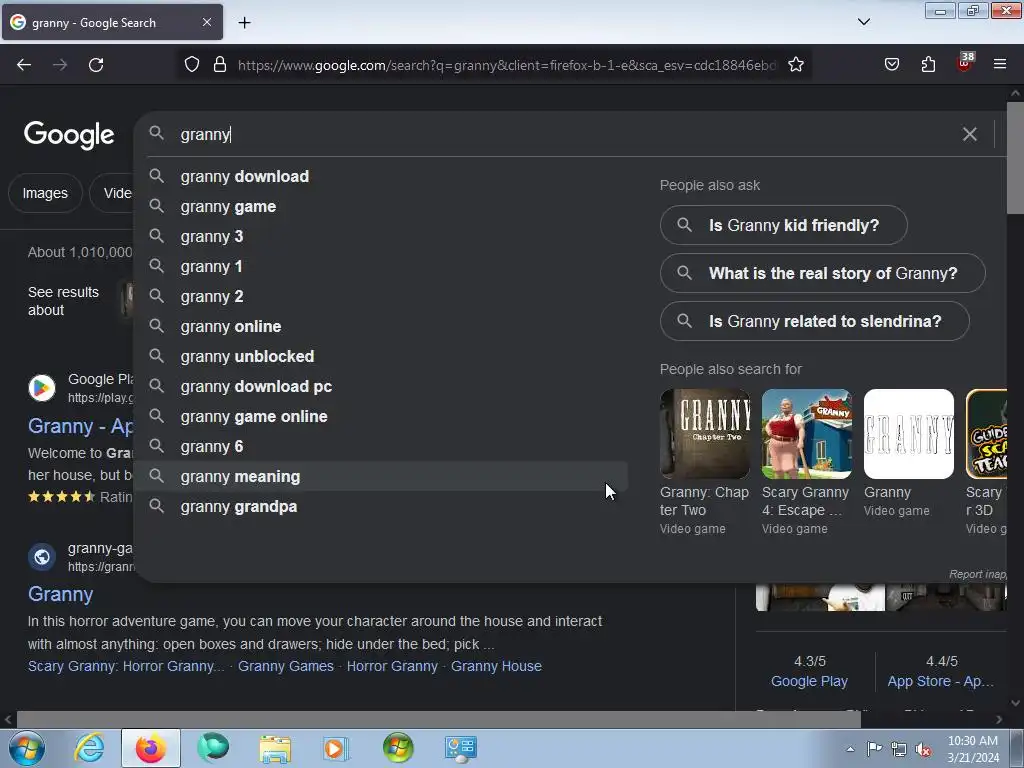Open the Action Center flag tray icon
The image size is (1024, 768).
click(874, 749)
